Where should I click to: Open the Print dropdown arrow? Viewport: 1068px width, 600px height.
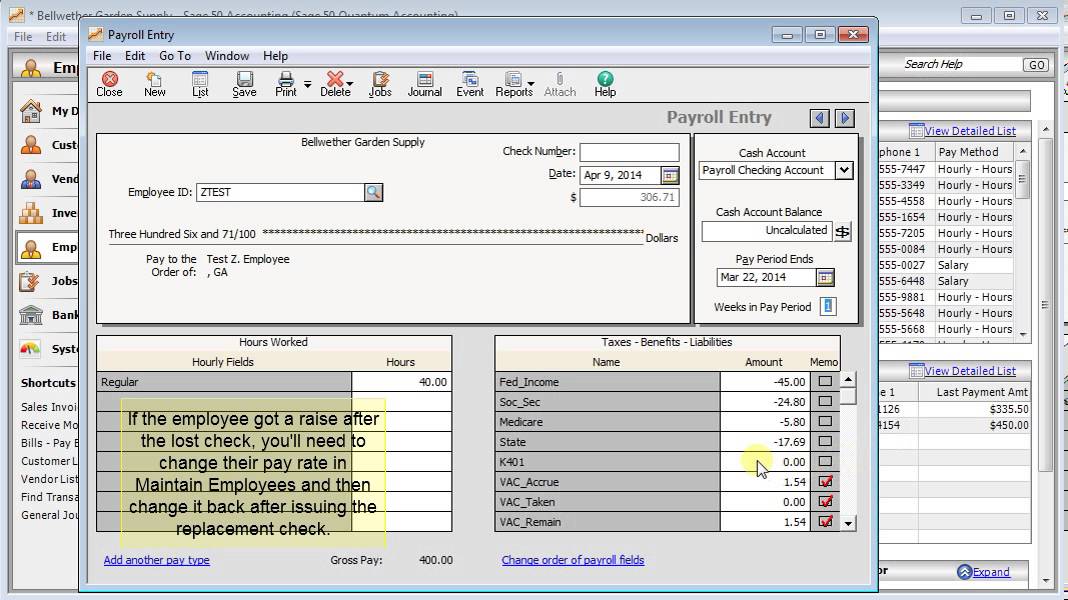(x=307, y=84)
